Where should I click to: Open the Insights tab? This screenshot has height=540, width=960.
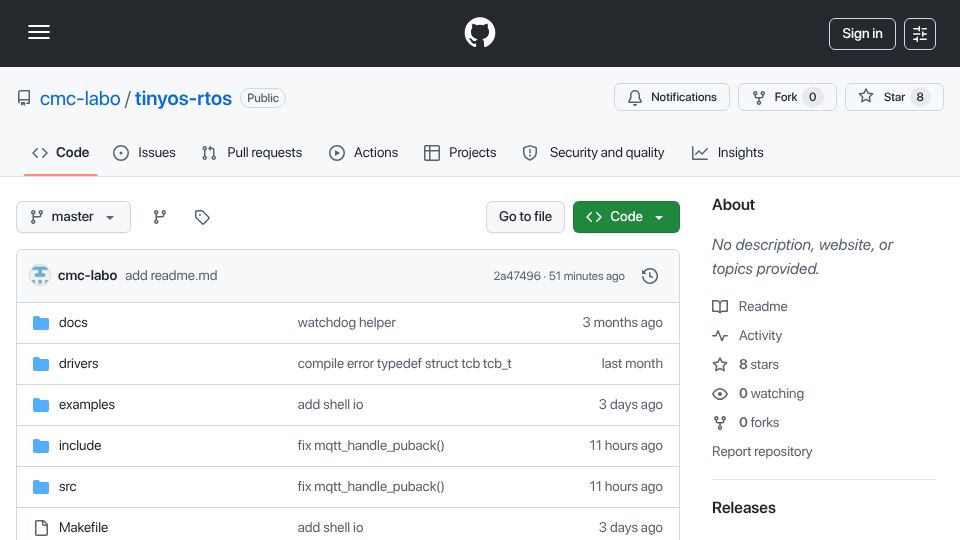[727, 152]
